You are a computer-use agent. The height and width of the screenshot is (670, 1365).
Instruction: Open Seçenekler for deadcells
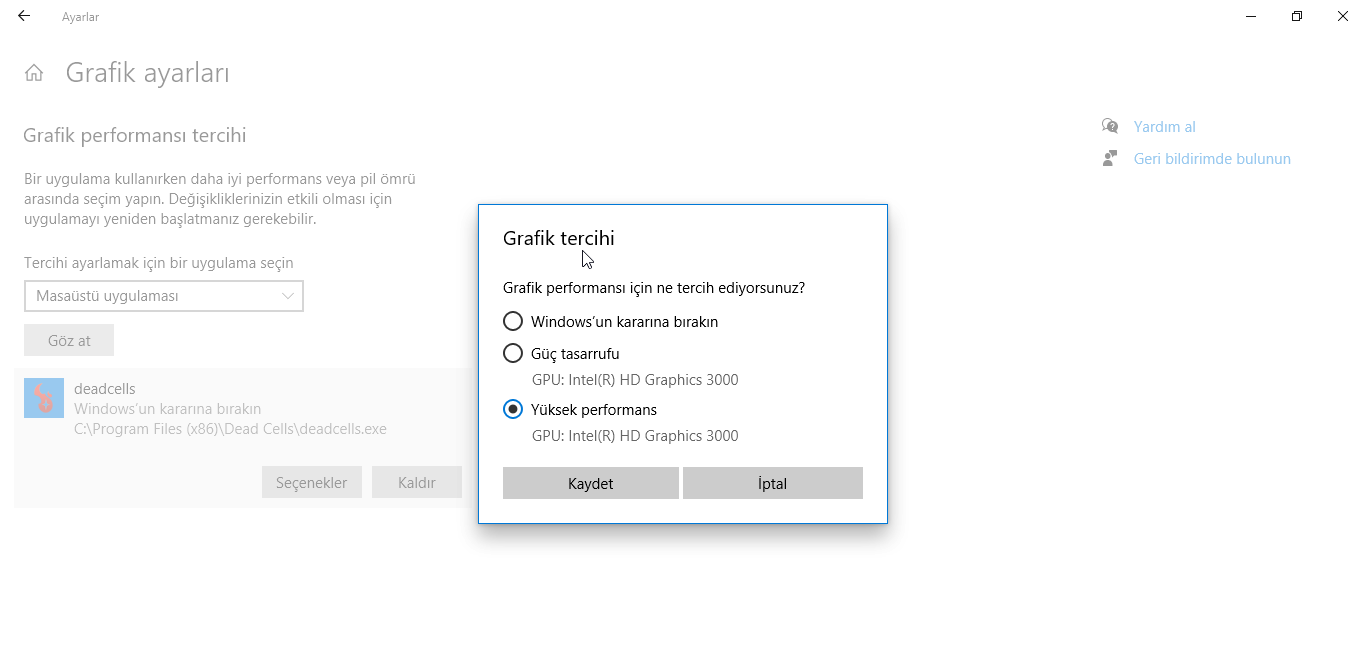tap(311, 483)
